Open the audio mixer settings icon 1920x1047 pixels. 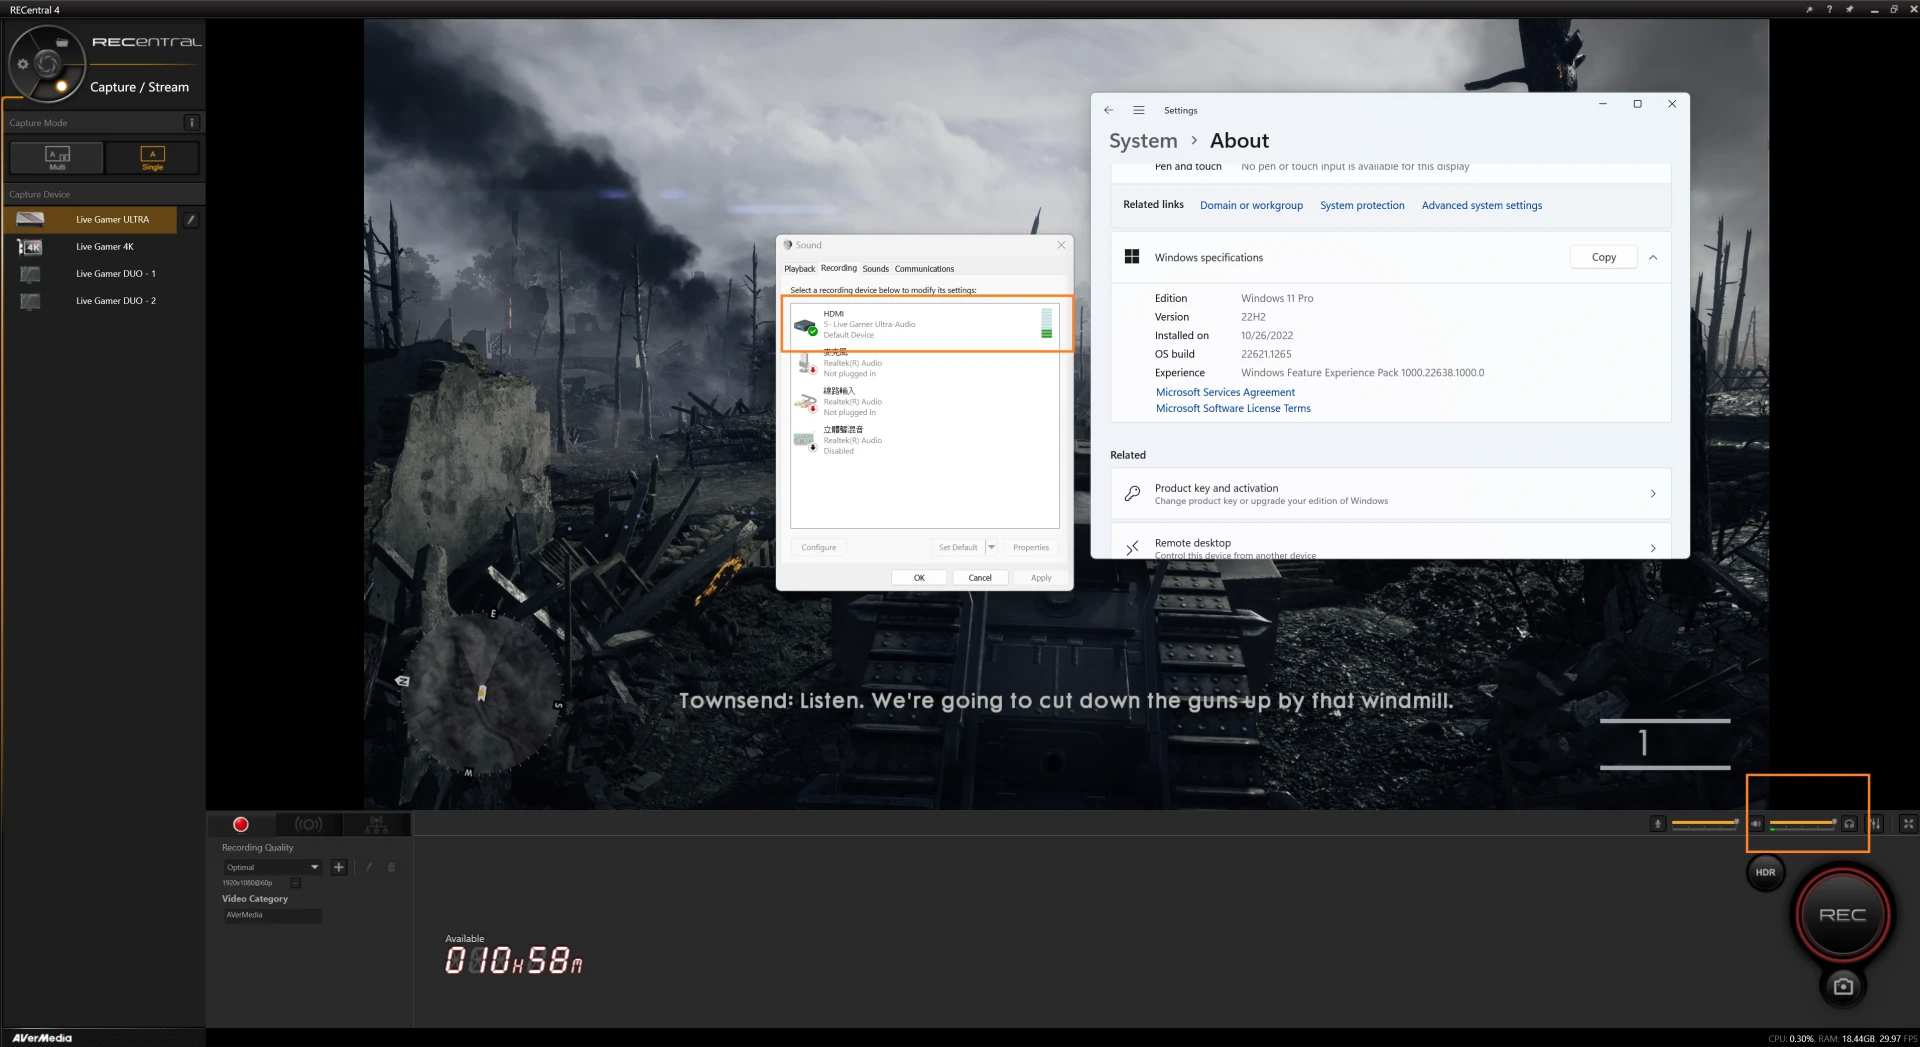(x=1877, y=823)
